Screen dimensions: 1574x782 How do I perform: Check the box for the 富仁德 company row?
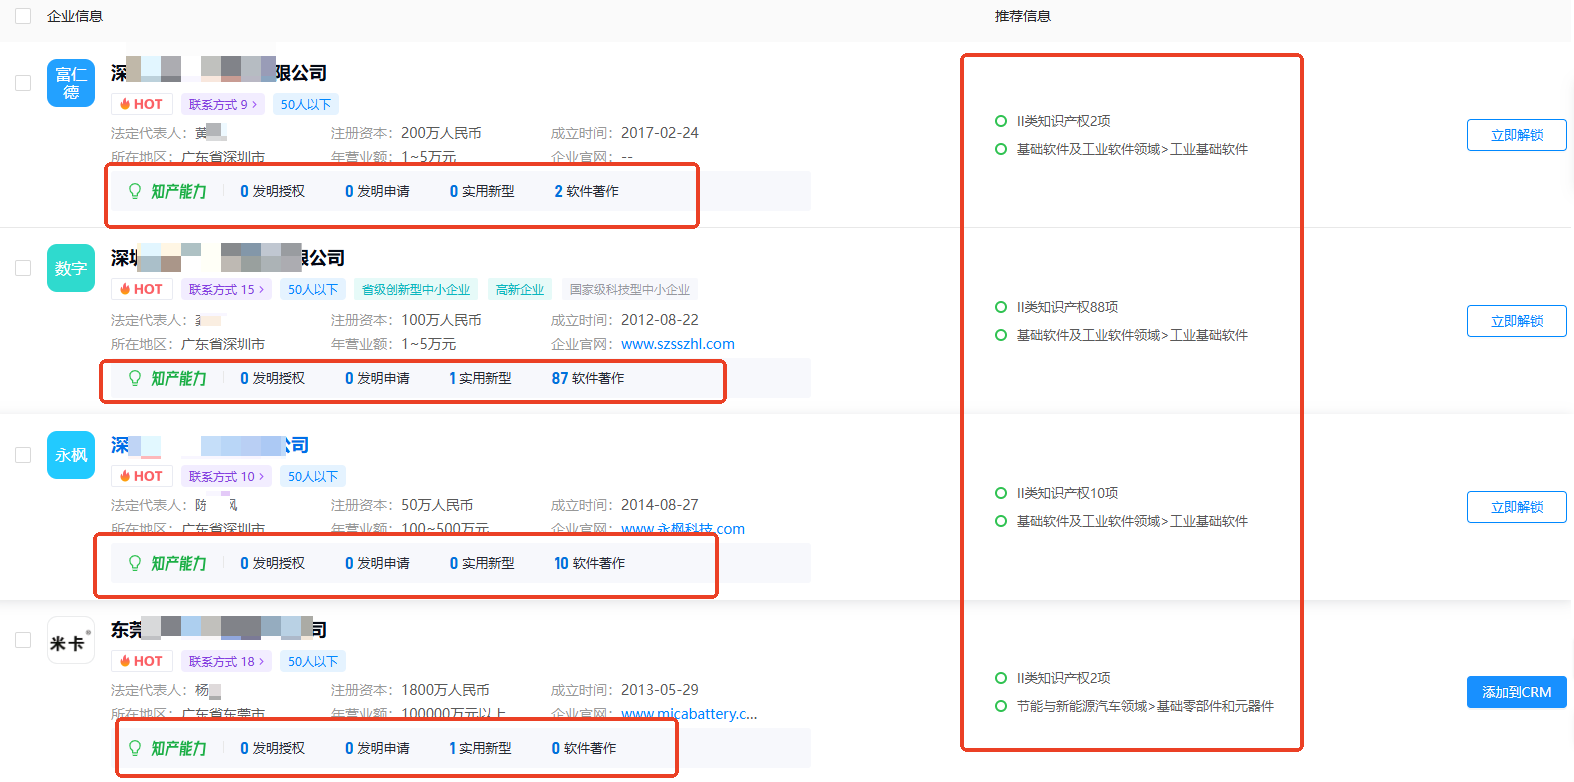(23, 83)
